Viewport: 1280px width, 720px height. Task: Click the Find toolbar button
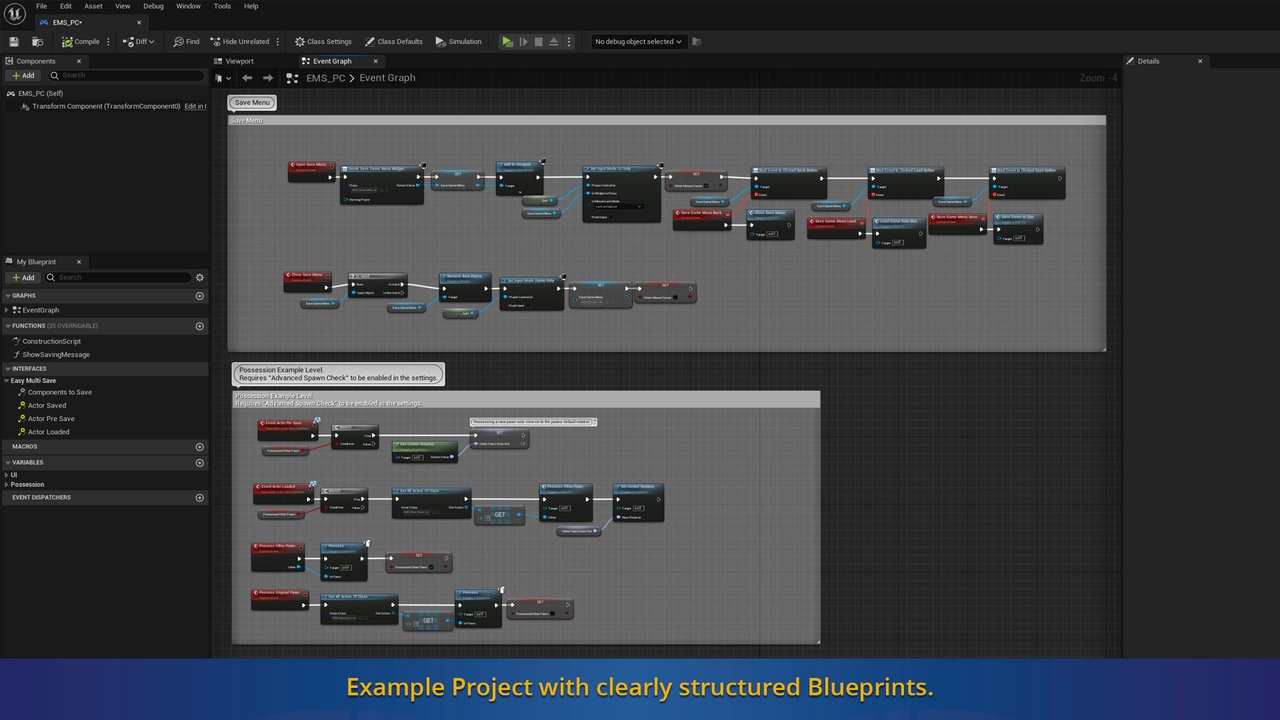pyautogui.click(x=186, y=42)
